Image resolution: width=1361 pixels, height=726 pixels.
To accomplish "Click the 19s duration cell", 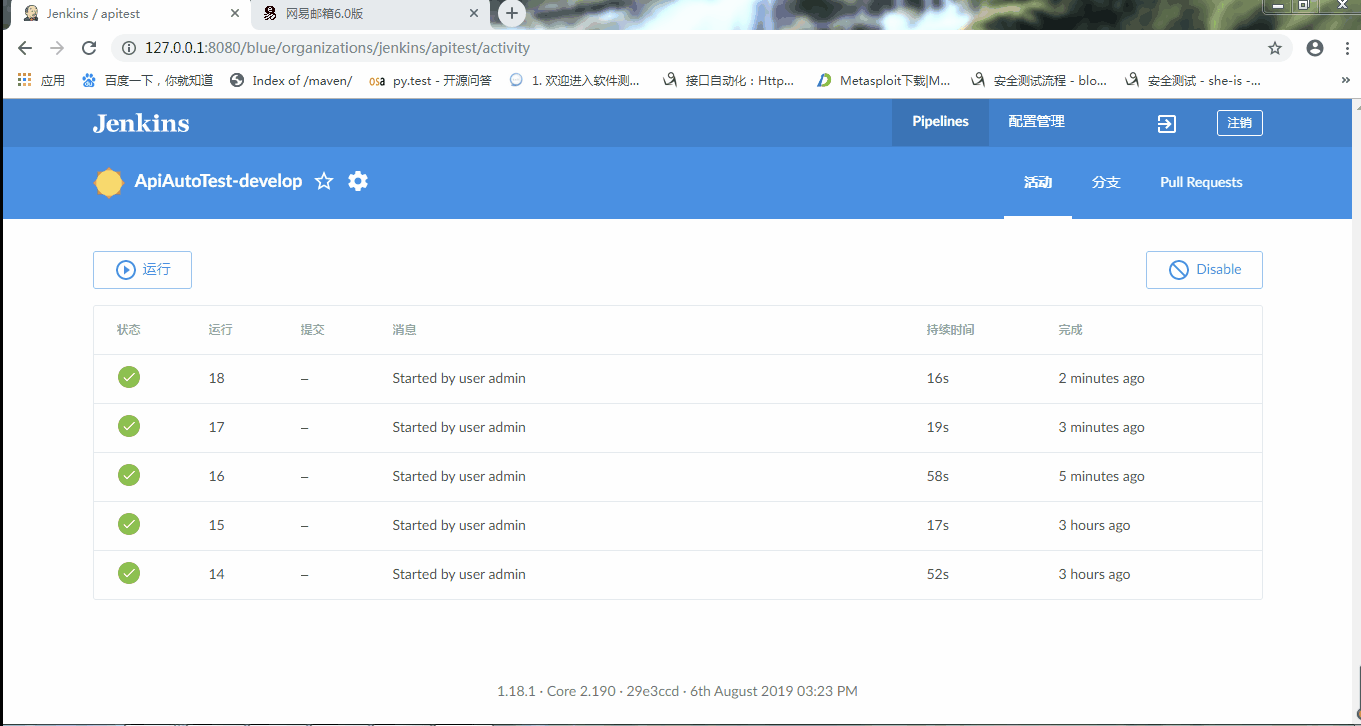I will pos(937,427).
